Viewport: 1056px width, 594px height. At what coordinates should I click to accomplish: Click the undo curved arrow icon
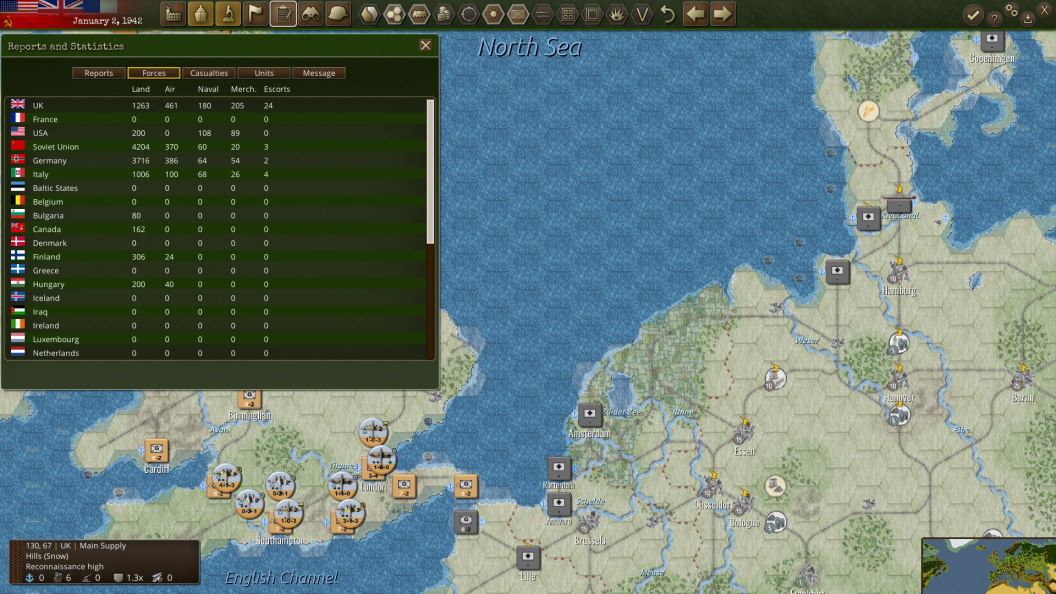[x=667, y=14]
